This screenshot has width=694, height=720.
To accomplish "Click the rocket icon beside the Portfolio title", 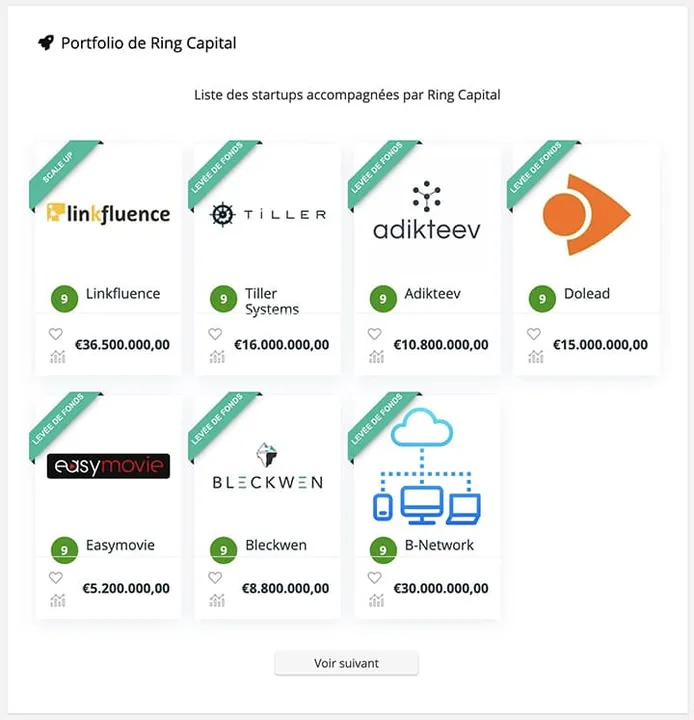I will (x=45, y=43).
